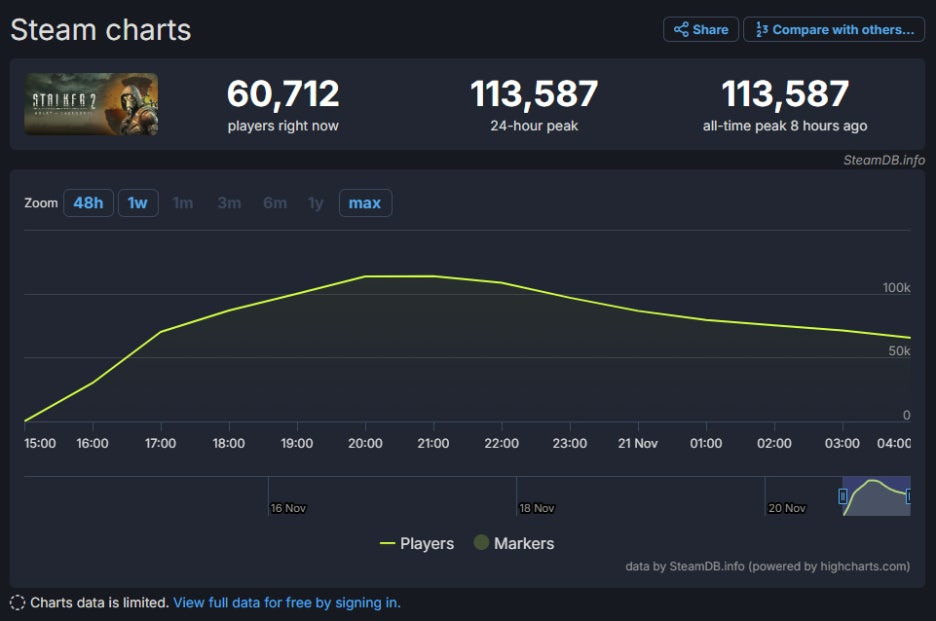Image resolution: width=936 pixels, height=621 pixels.
Task: Click the 50k y-axis label
Action: (x=899, y=351)
